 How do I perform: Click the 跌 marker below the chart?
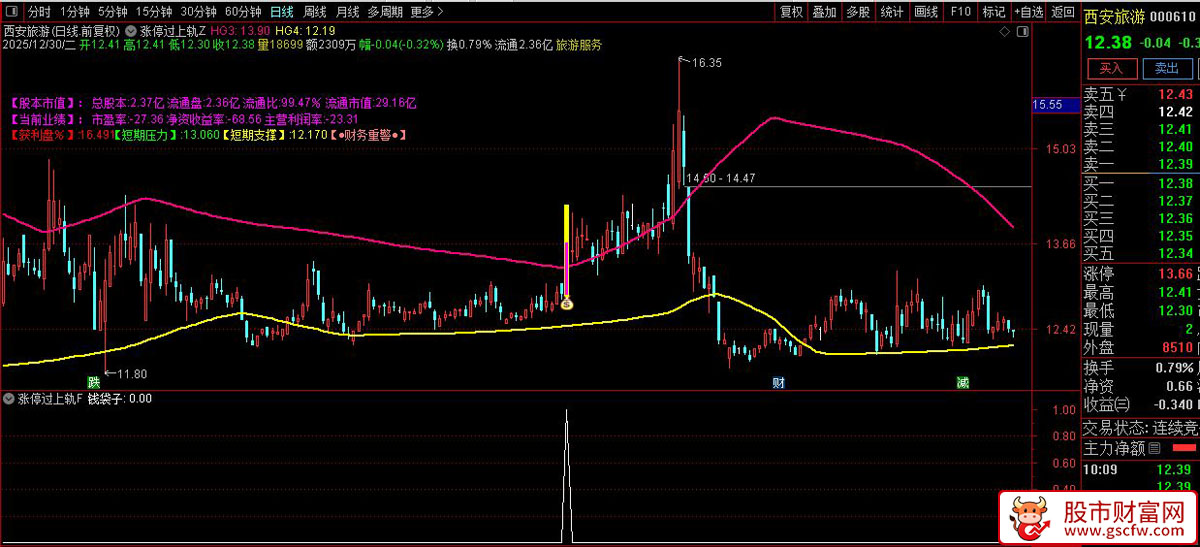pyautogui.click(x=93, y=382)
